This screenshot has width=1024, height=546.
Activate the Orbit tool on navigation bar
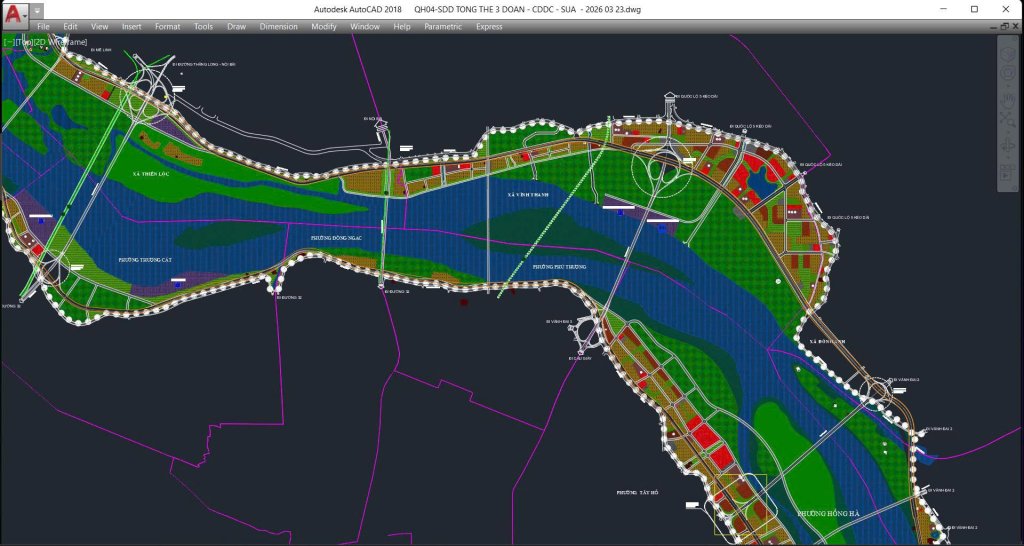point(1008,146)
